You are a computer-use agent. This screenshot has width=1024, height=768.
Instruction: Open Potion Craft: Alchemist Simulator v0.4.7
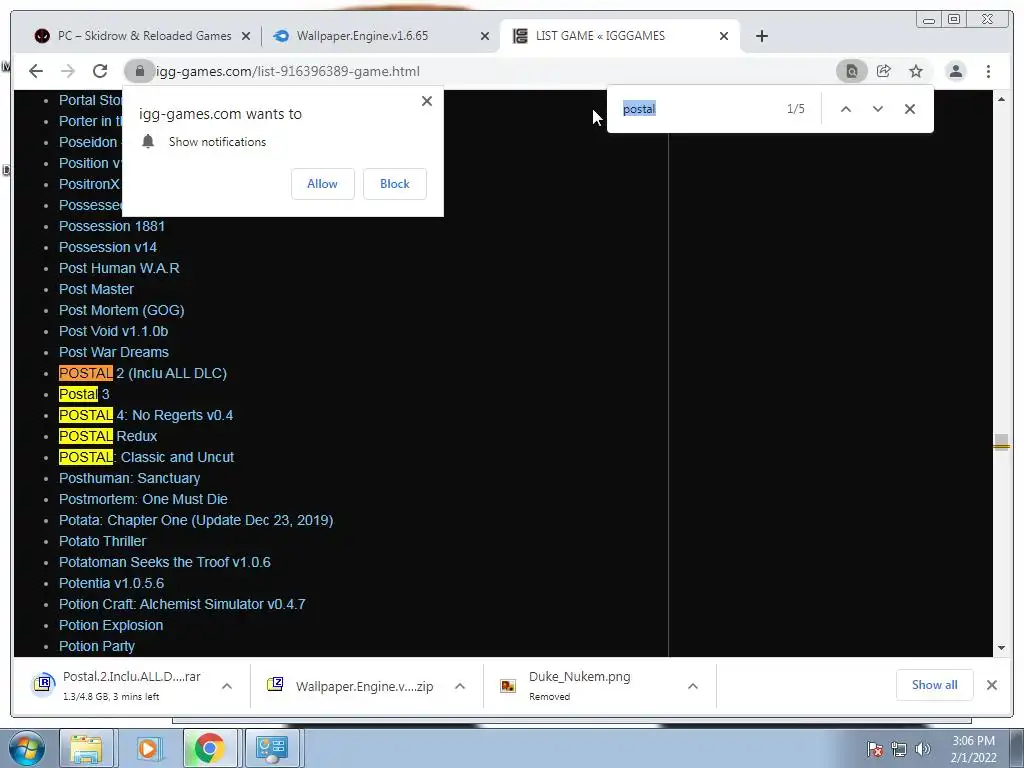coord(182,604)
